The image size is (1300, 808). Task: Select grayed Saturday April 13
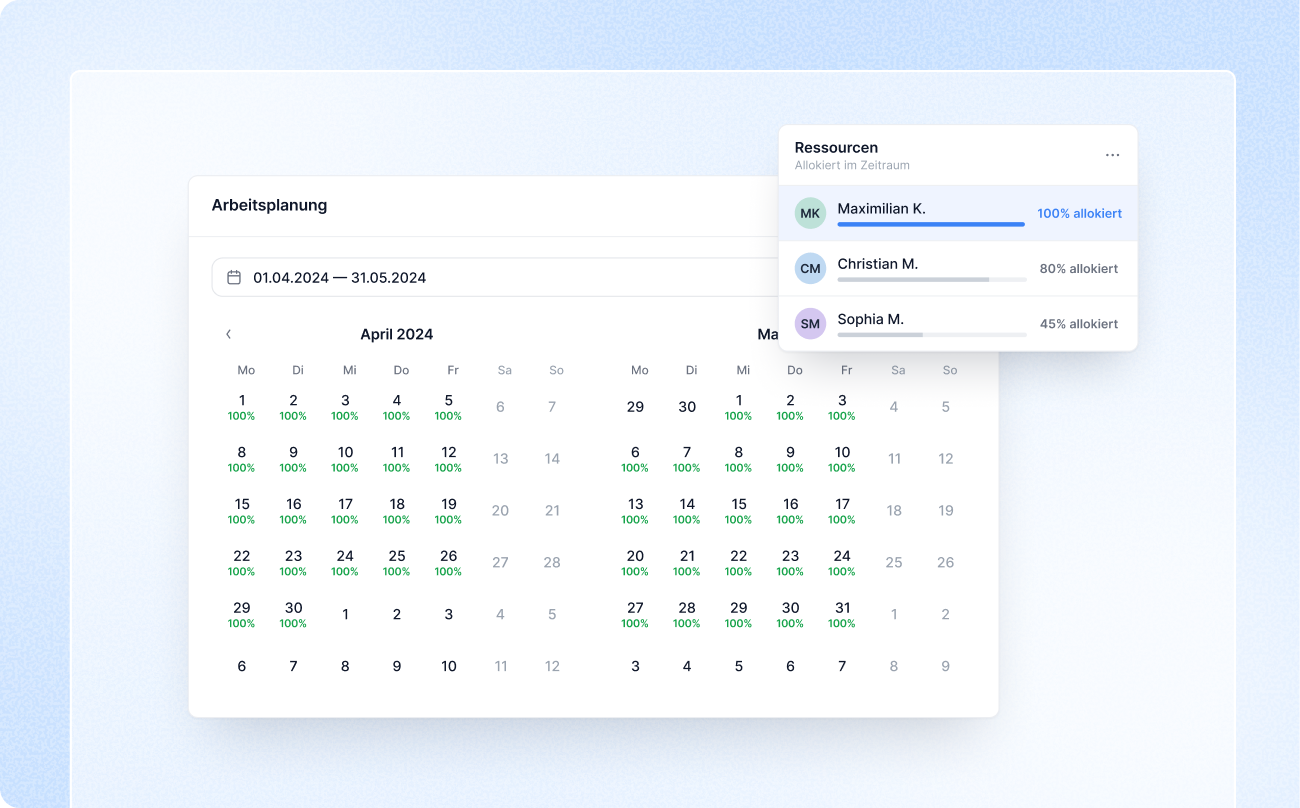pos(501,459)
